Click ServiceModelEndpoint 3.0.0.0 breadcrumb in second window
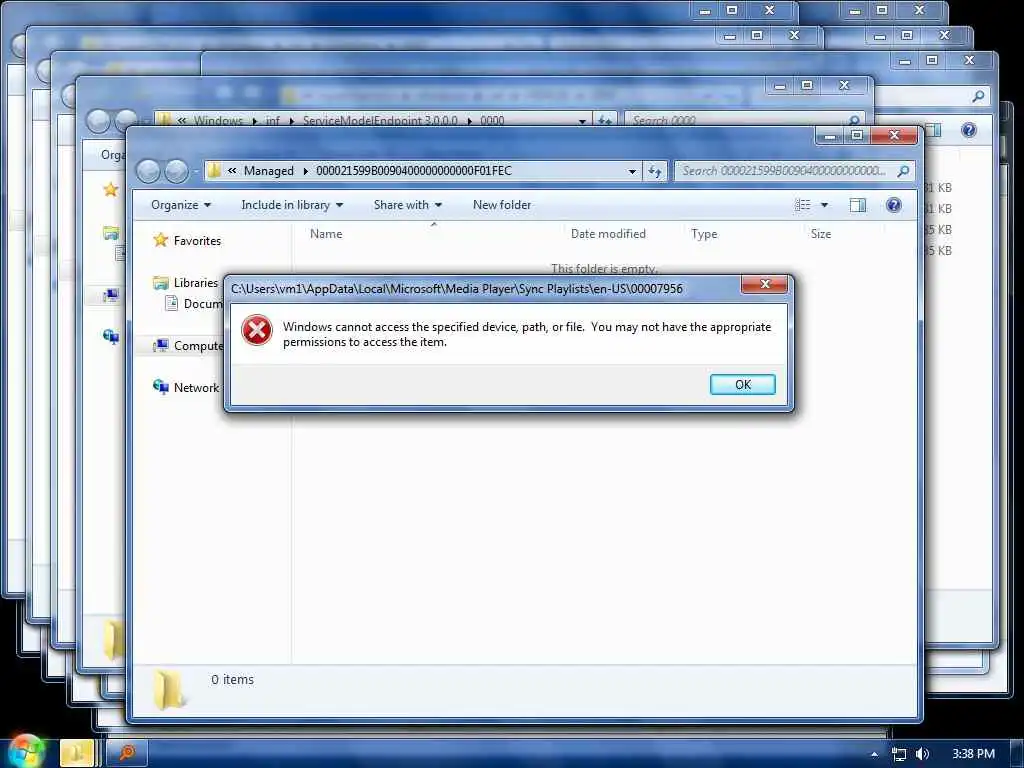 [380, 121]
